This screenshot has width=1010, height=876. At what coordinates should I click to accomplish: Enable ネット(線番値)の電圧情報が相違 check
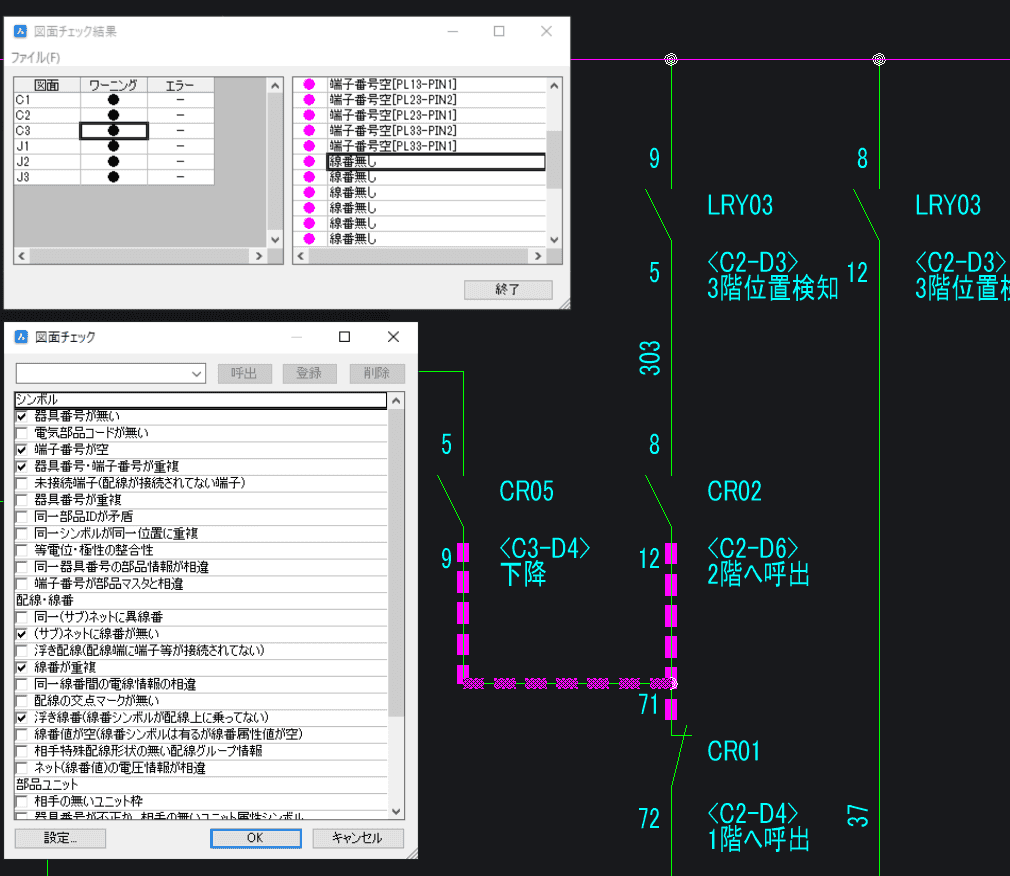(22, 768)
